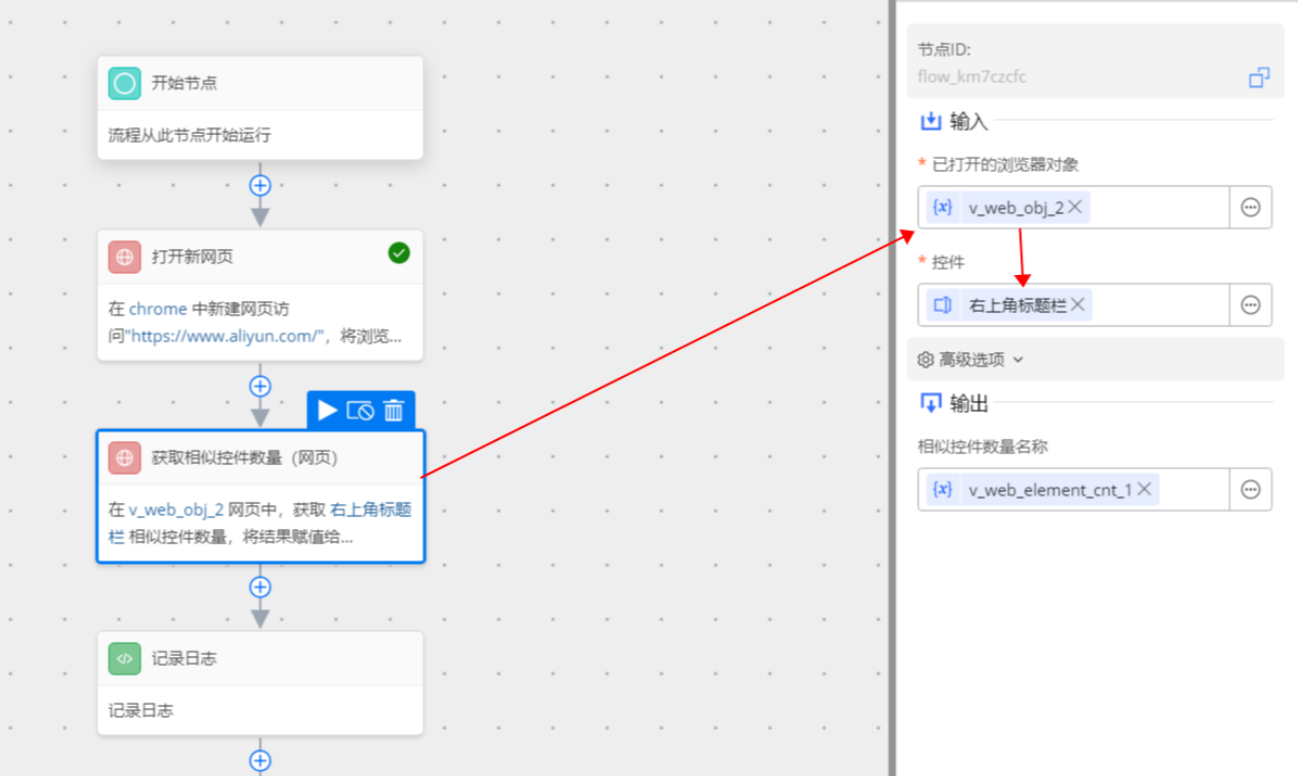
Task: Click the 输出 section icon
Action: point(930,403)
